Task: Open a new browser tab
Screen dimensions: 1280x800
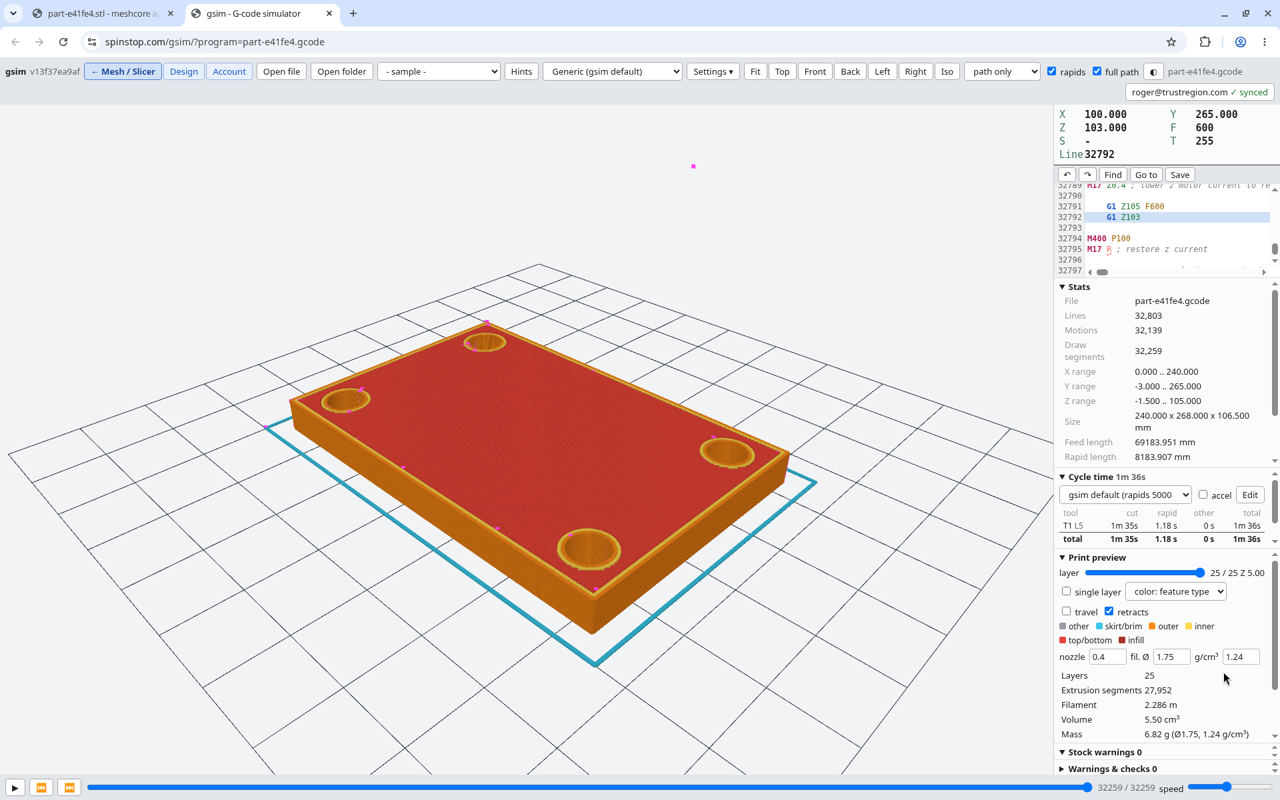Action: (353, 14)
